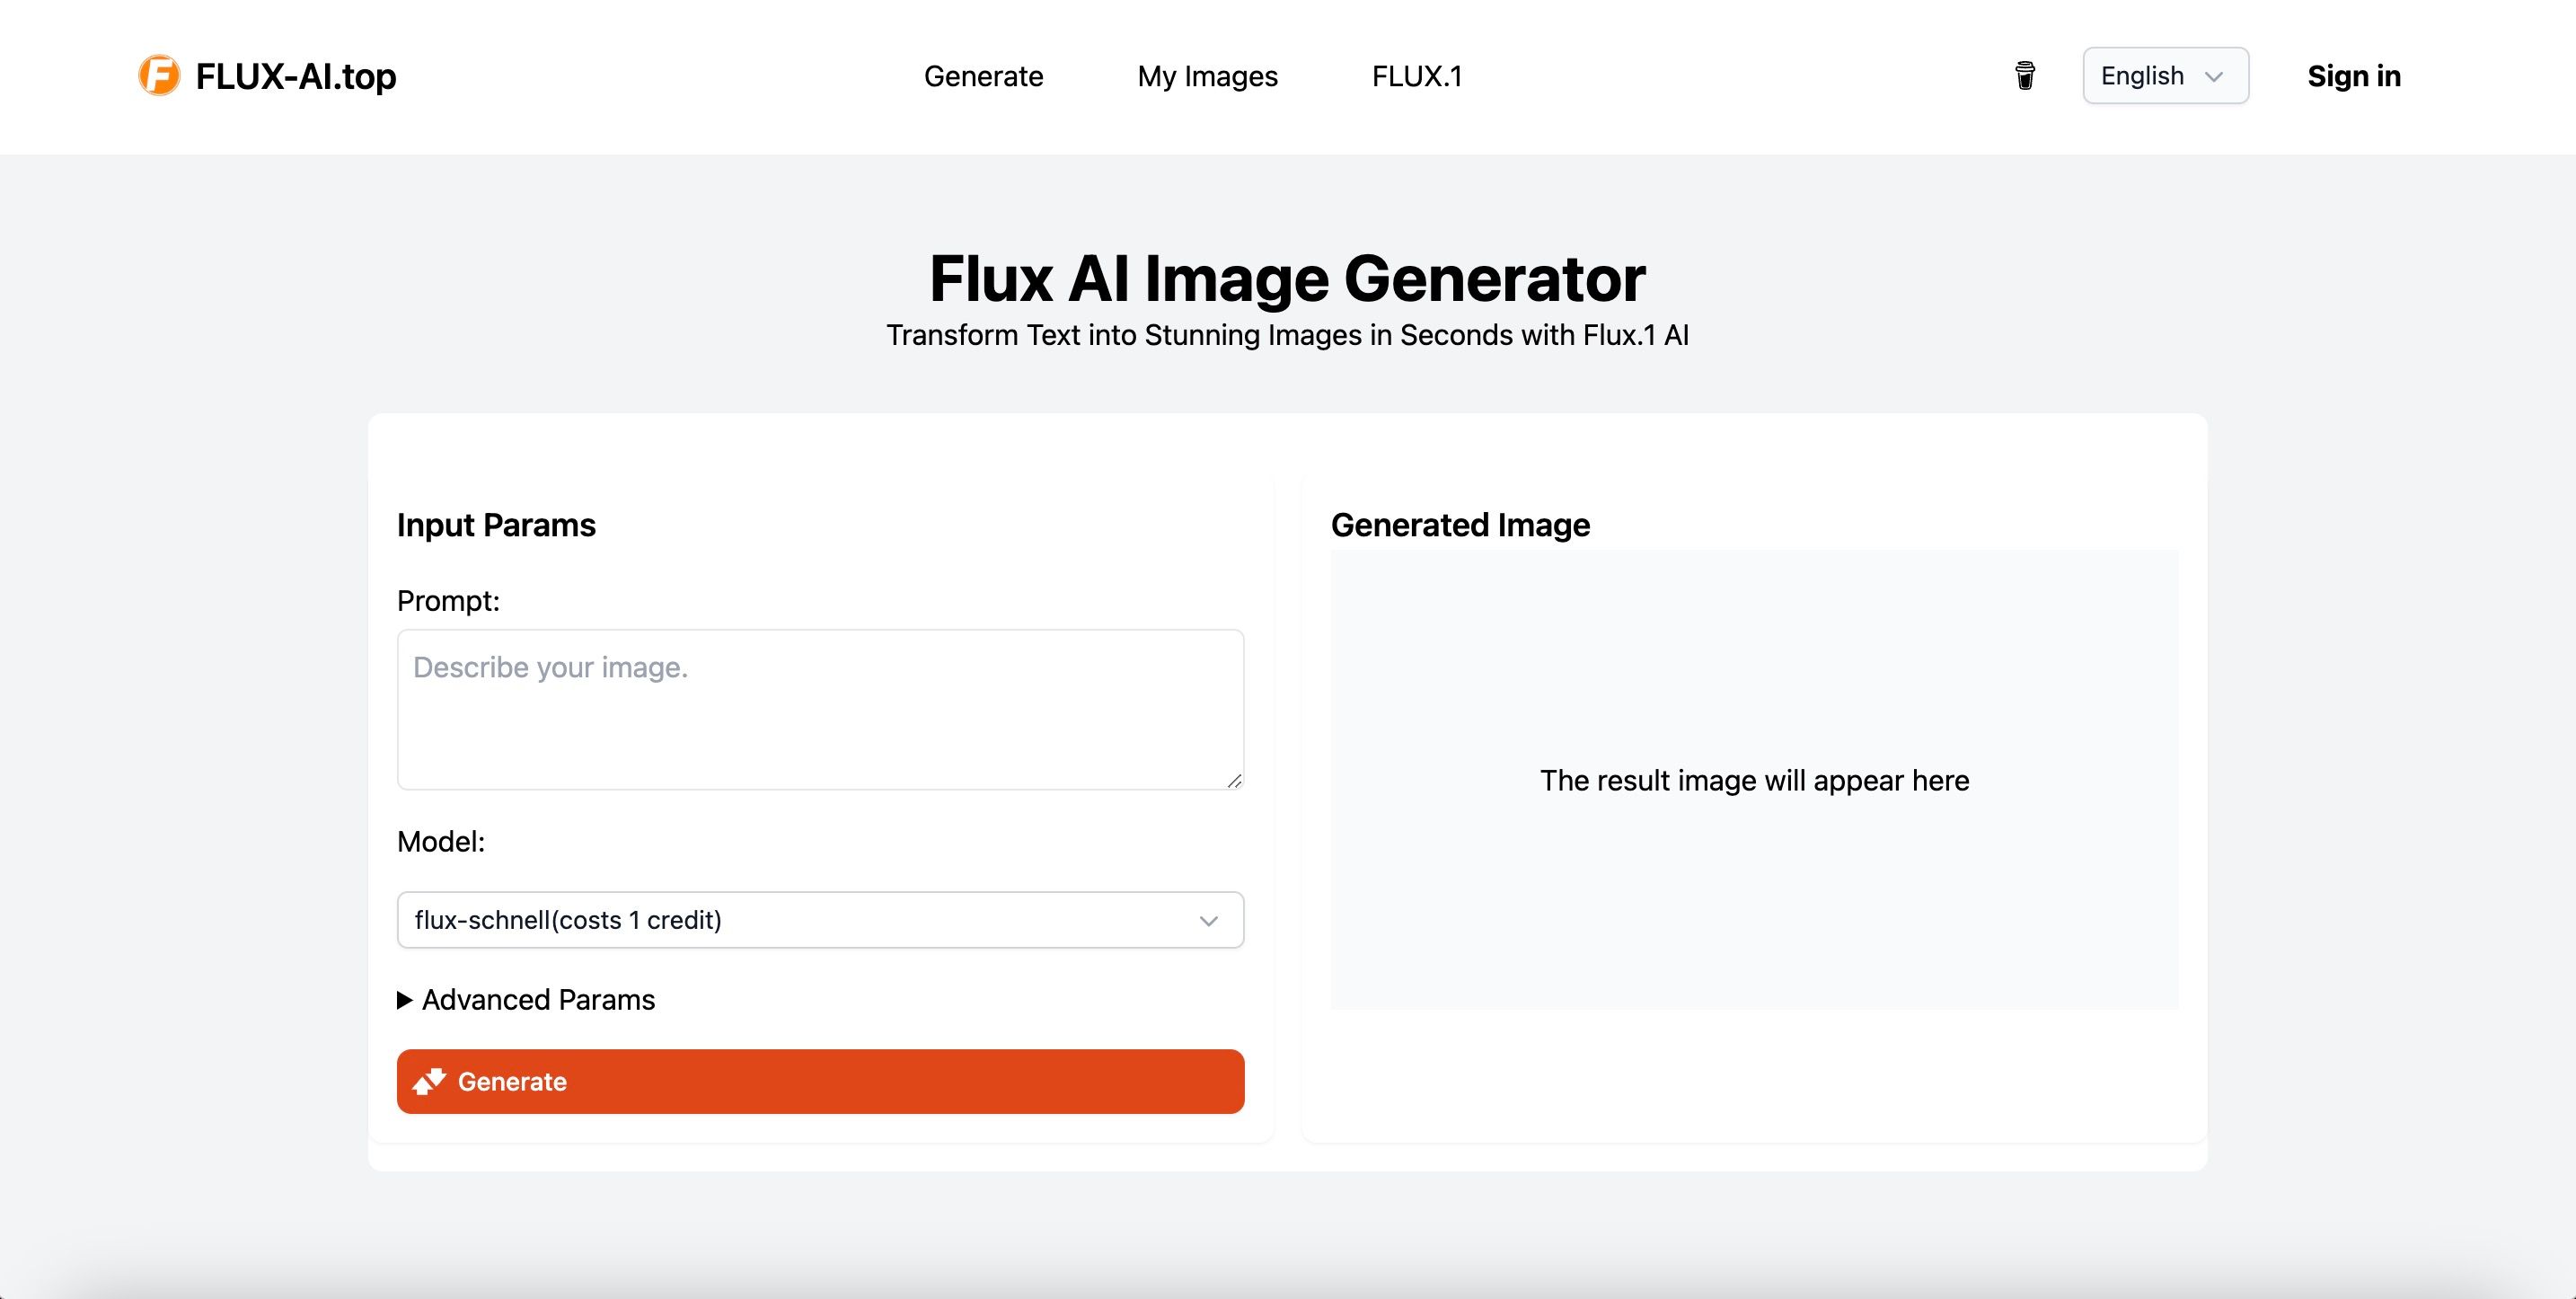Navigate to Generate in the top menu
Screen dimensions: 2576x1299
(984, 76)
